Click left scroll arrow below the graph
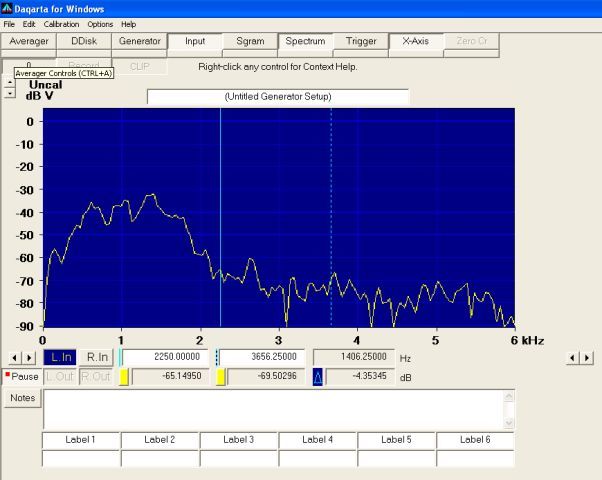This screenshot has height=480, width=602. (x=14, y=357)
